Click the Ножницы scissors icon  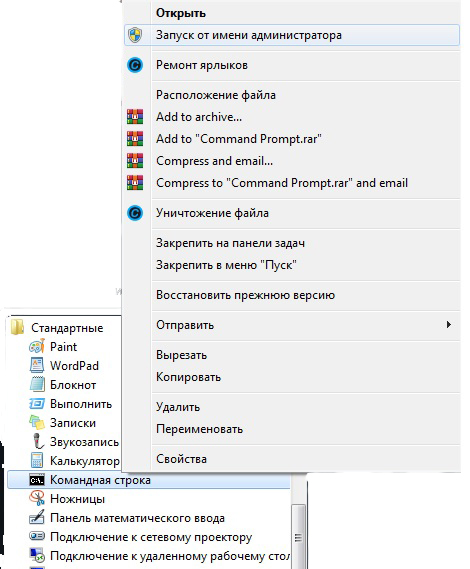pos(37,499)
